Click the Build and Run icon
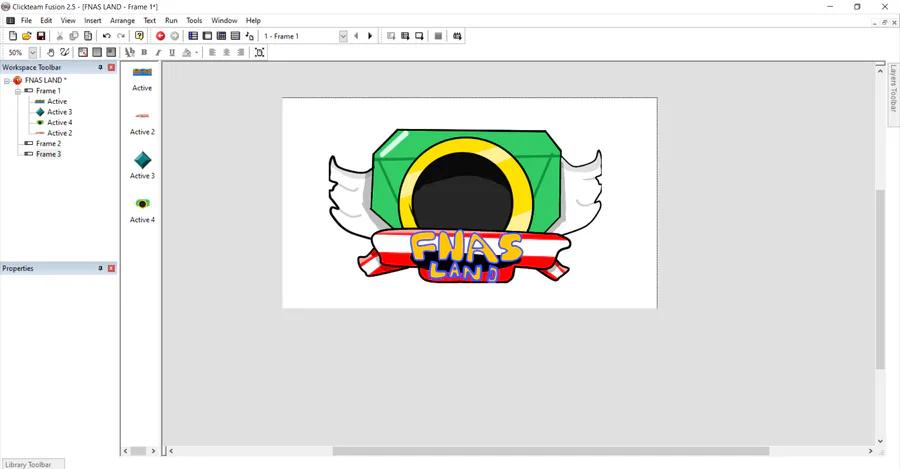 coord(457,36)
